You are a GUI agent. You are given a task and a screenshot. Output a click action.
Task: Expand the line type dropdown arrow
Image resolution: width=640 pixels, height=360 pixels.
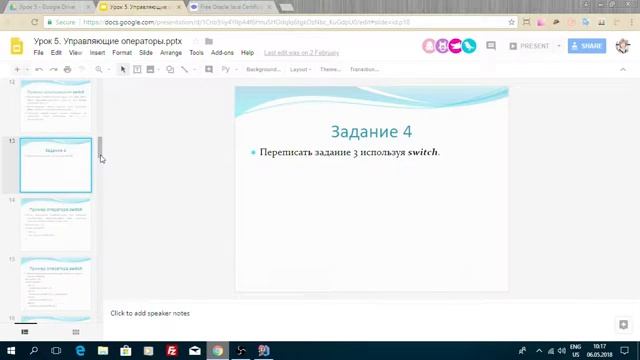click(194, 69)
